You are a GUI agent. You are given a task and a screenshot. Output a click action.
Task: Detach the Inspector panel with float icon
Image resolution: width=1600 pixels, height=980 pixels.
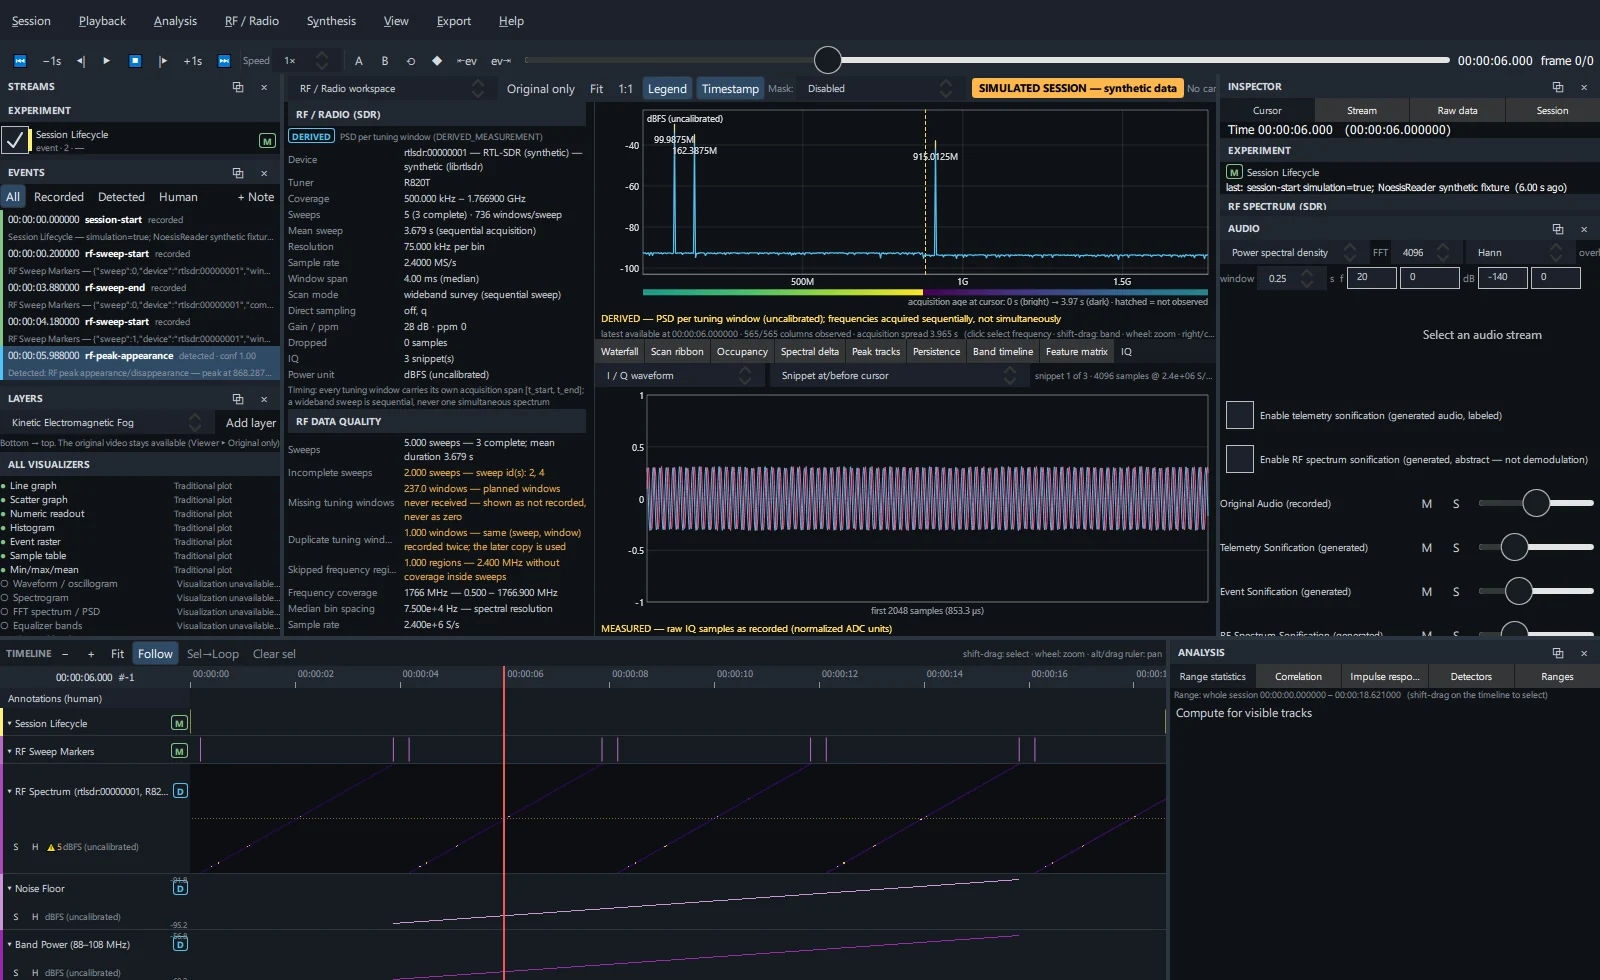1558,87
